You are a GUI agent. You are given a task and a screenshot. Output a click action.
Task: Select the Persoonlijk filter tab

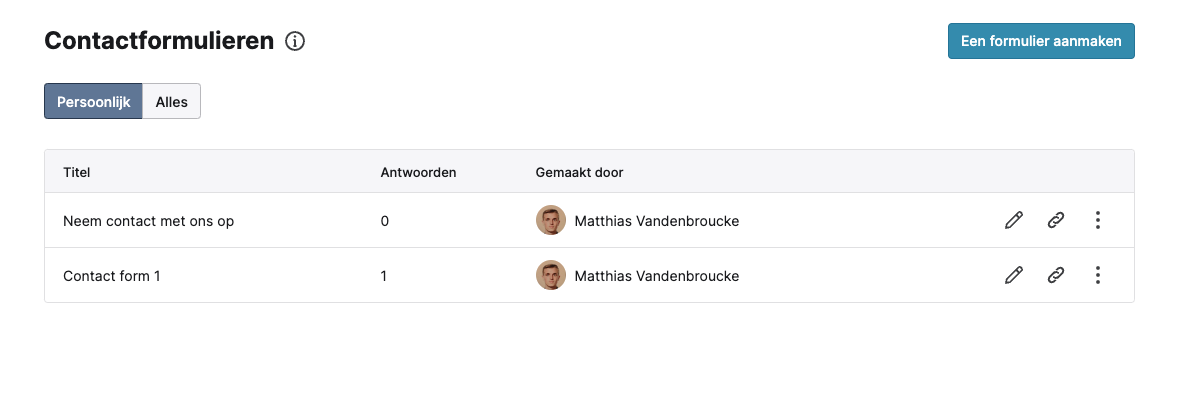(x=93, y=102)
